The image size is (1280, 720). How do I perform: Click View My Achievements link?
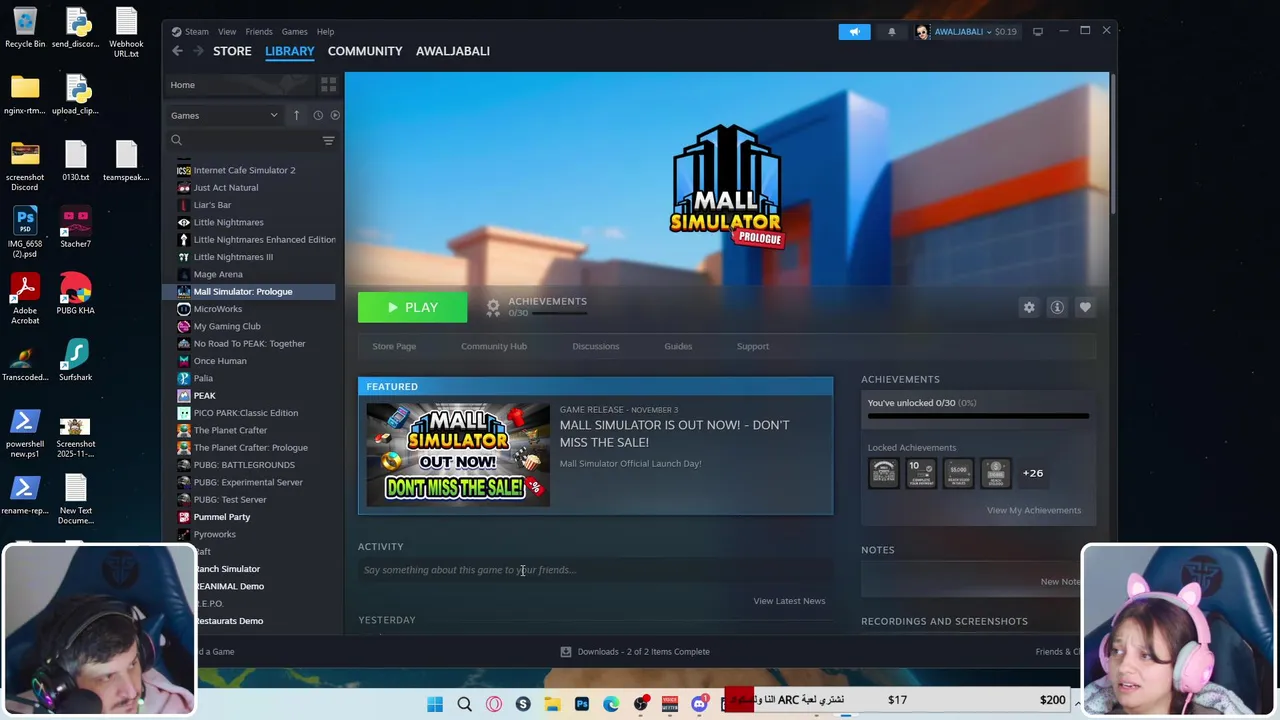point(1034,510)
